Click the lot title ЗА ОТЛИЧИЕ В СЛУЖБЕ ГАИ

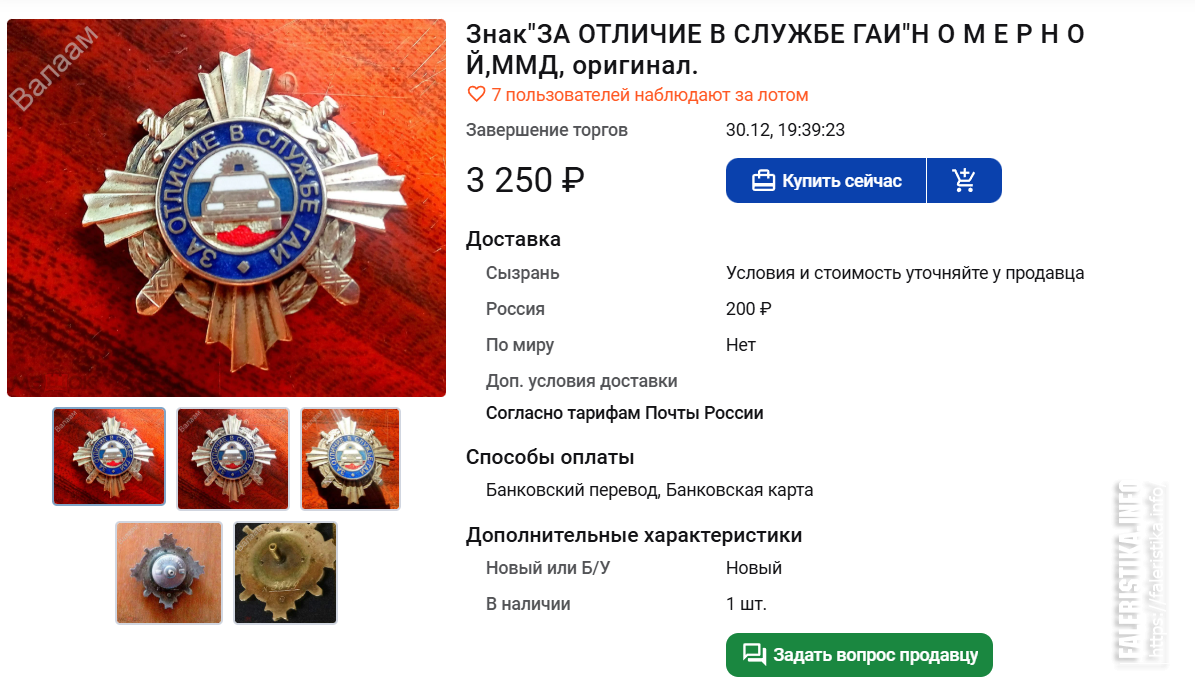coord(775,50)
